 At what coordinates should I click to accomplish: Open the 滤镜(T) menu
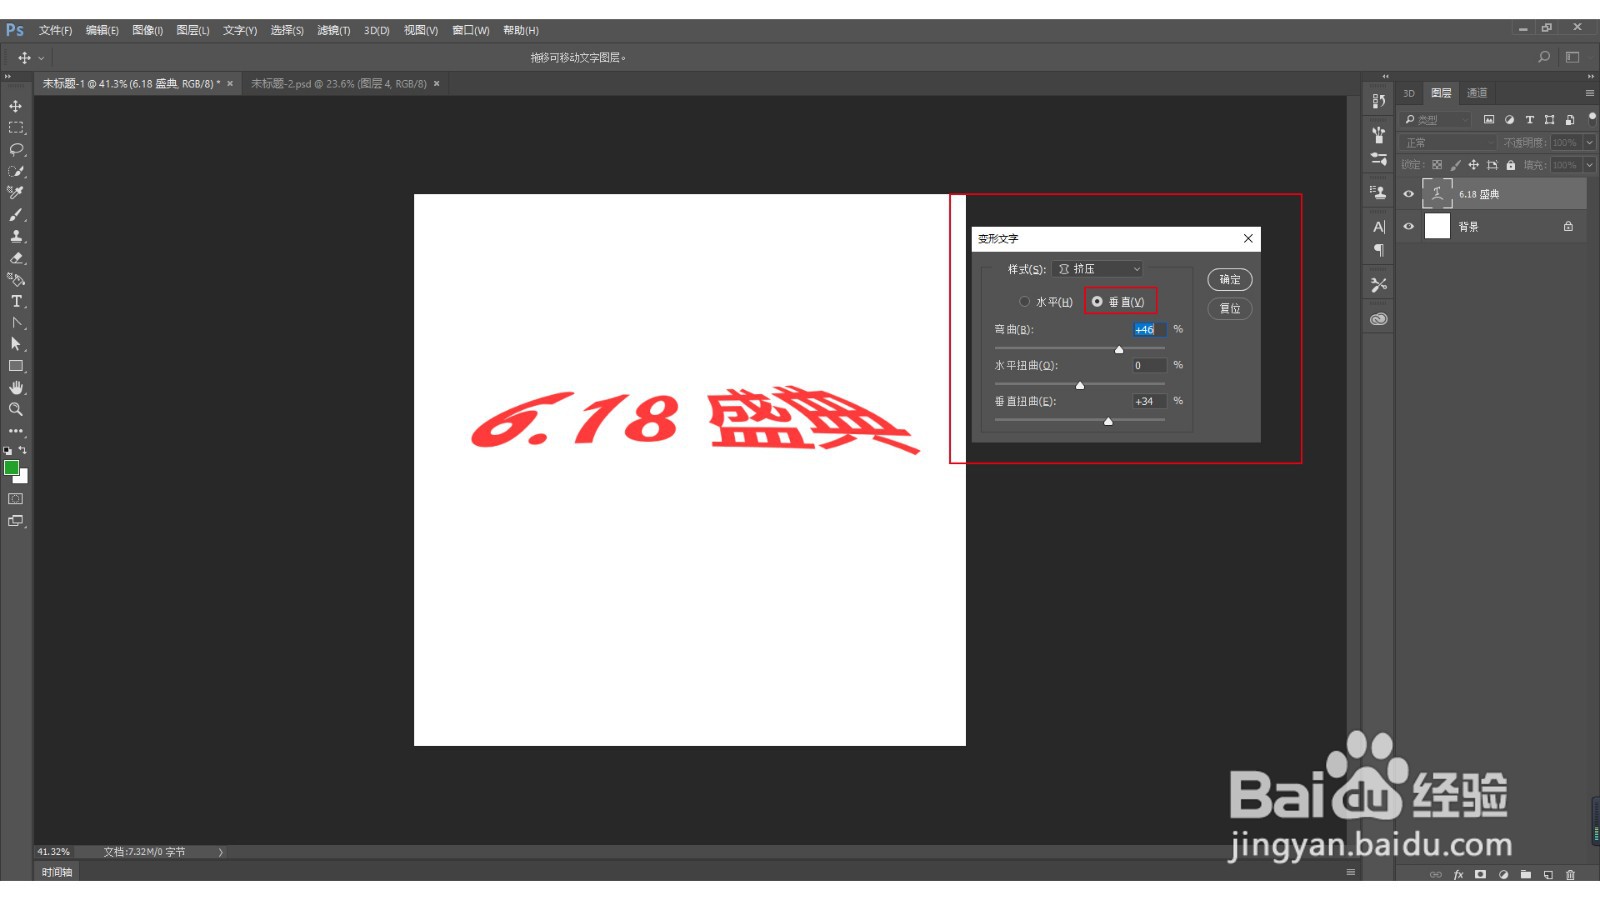334,30
